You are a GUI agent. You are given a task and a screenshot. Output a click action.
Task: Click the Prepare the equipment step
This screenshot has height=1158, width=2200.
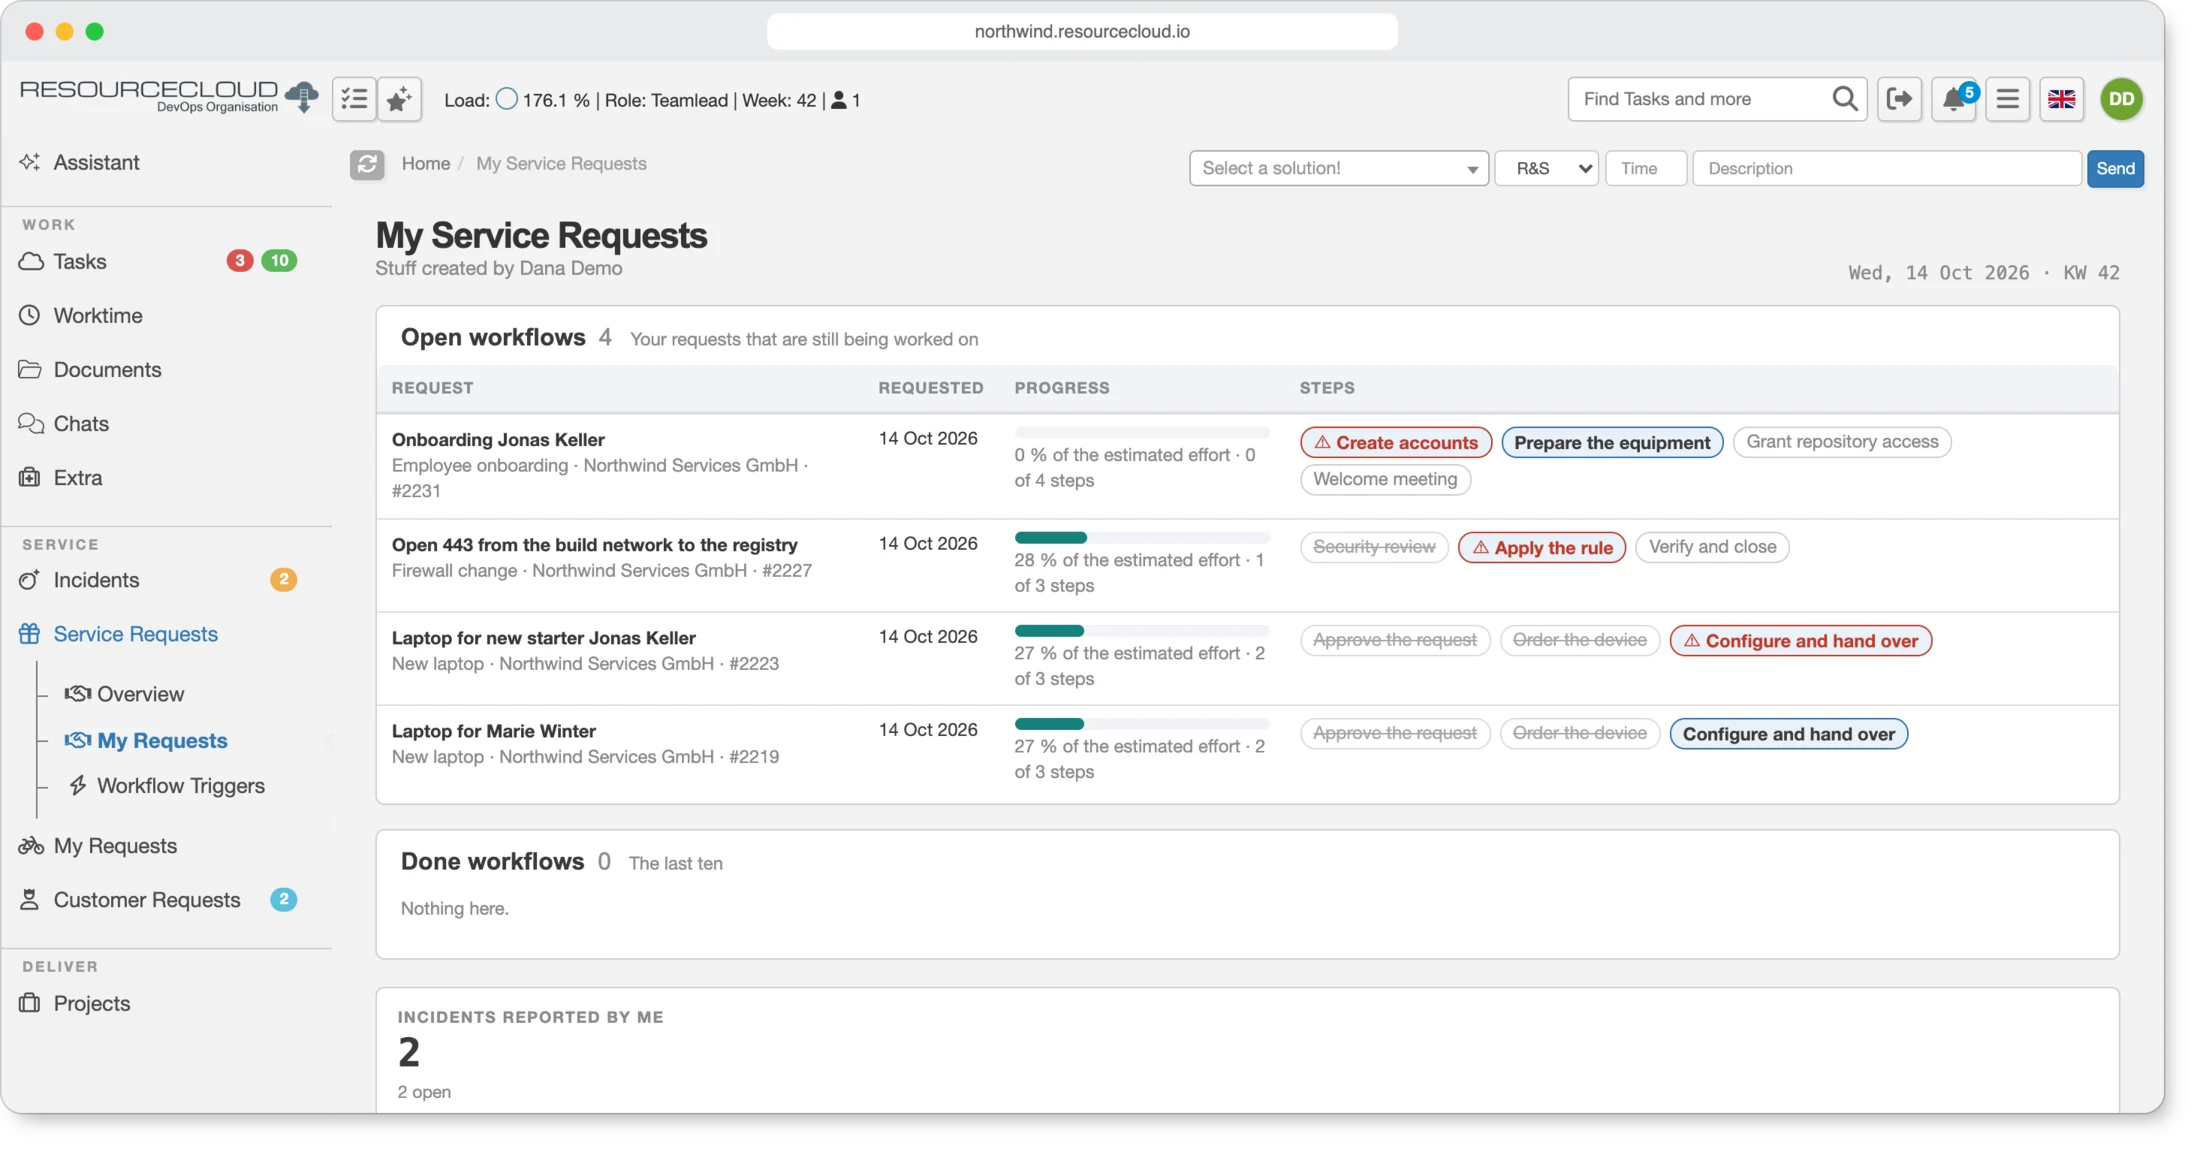pos(1612,442)
